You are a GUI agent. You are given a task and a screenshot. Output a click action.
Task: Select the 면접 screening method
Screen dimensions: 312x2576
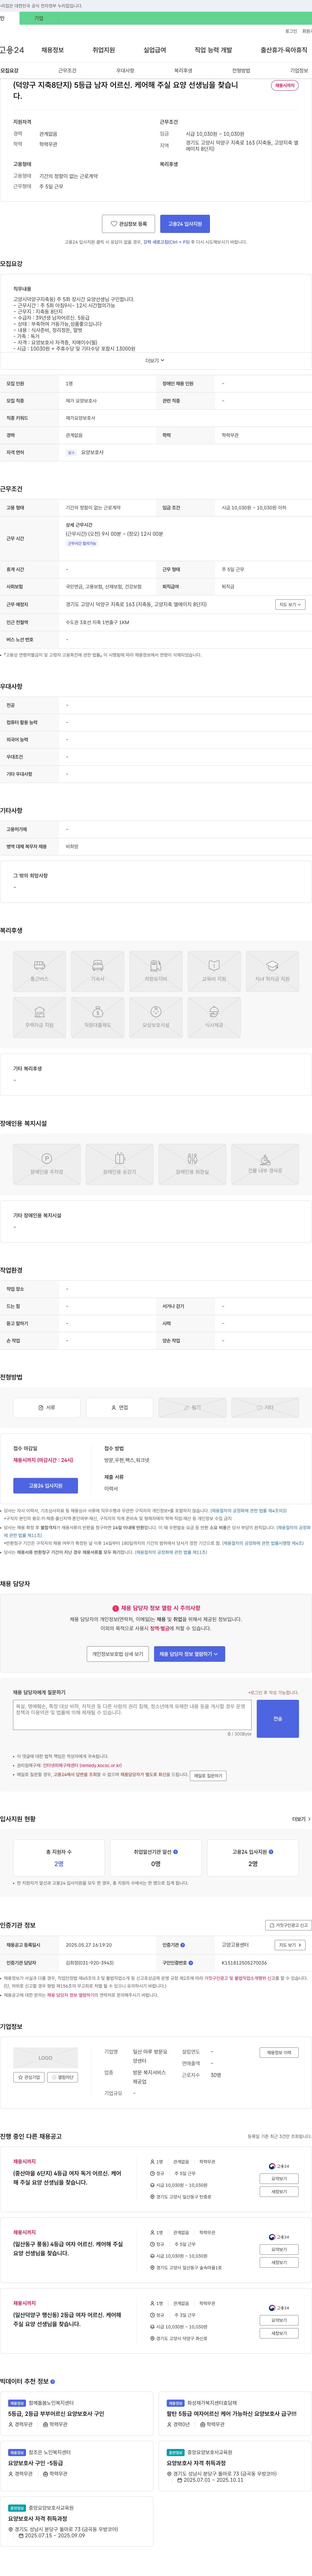point(119,1408)
